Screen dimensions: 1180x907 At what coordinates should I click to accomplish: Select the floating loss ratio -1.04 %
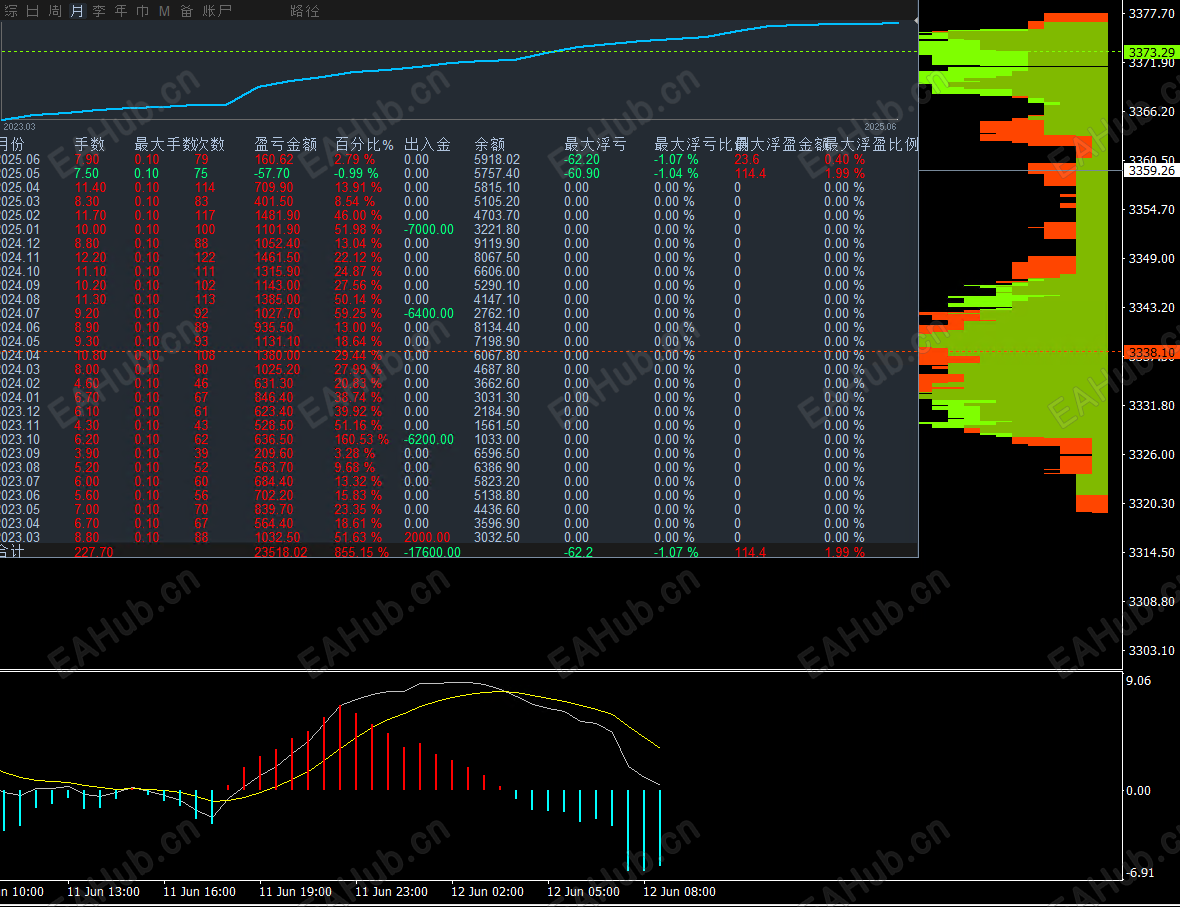tap(676, 174)
